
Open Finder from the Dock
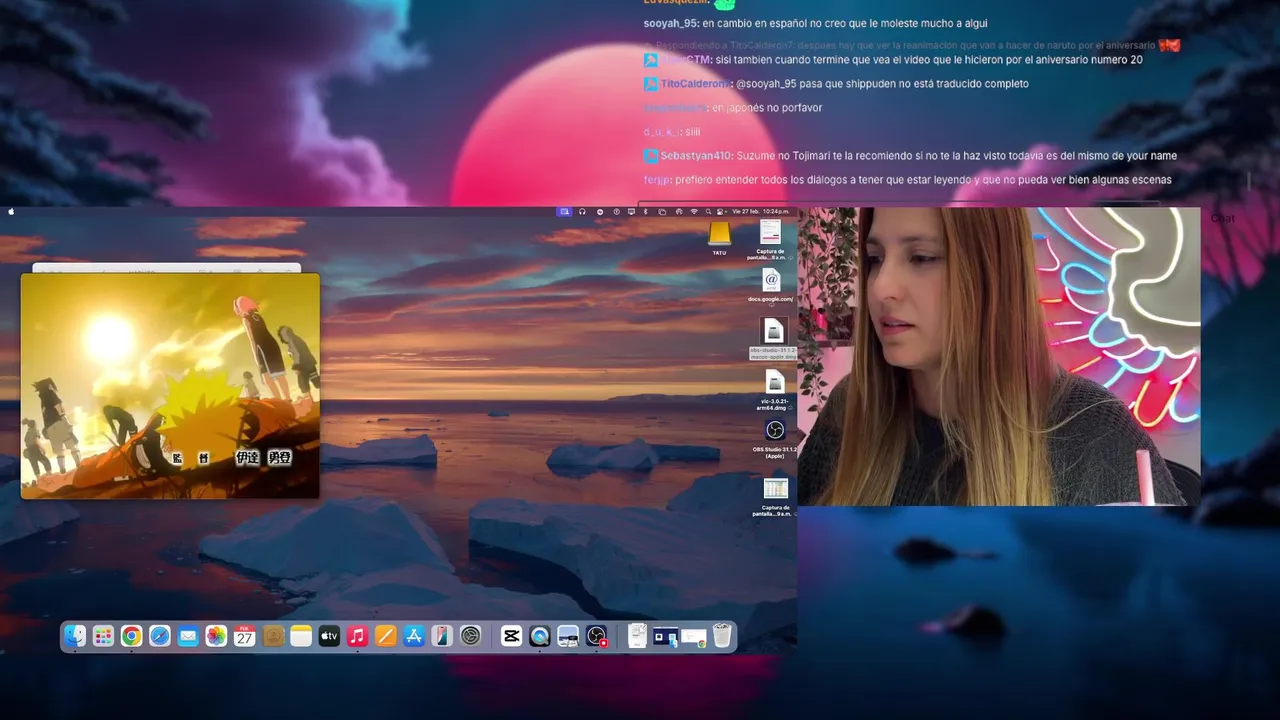click(x=75, y=636)
